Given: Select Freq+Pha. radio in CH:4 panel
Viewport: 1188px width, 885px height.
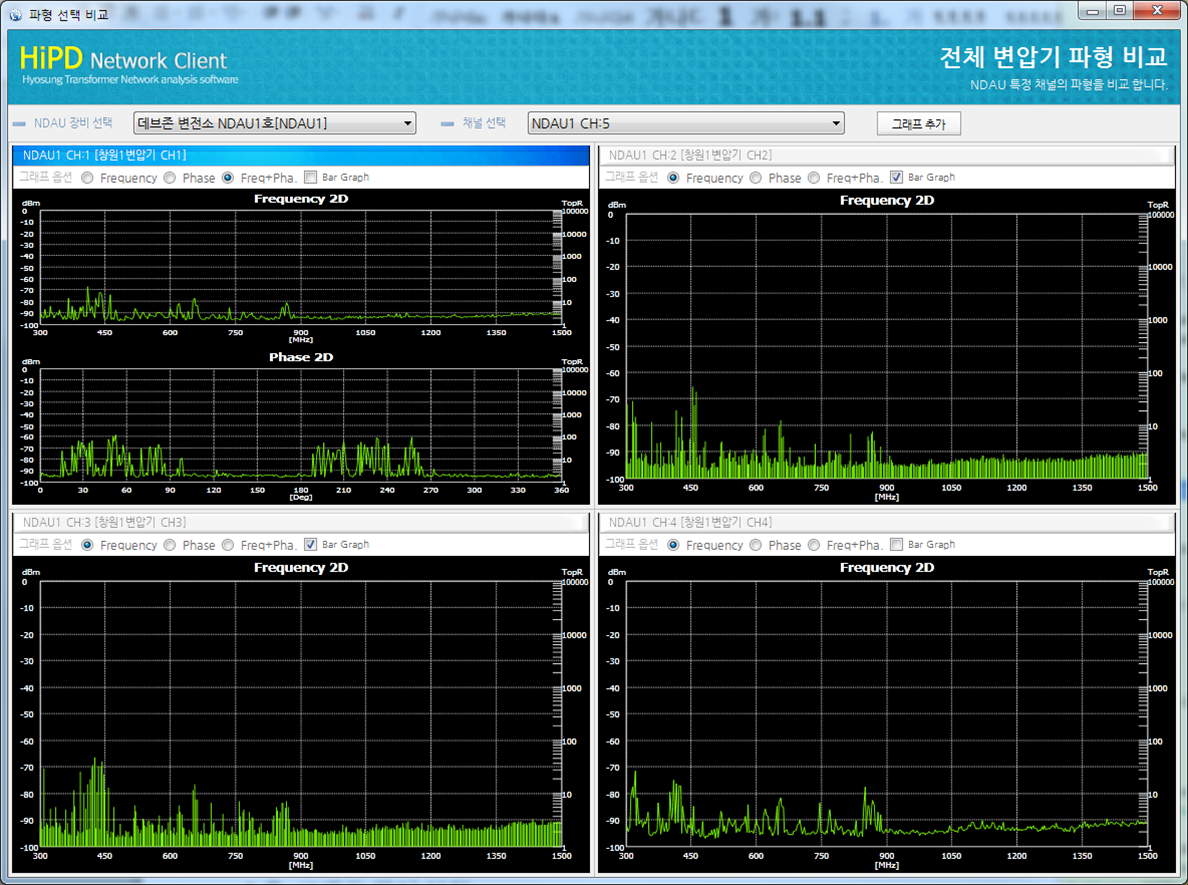Looking at the screenshot, I should point(814,545).
